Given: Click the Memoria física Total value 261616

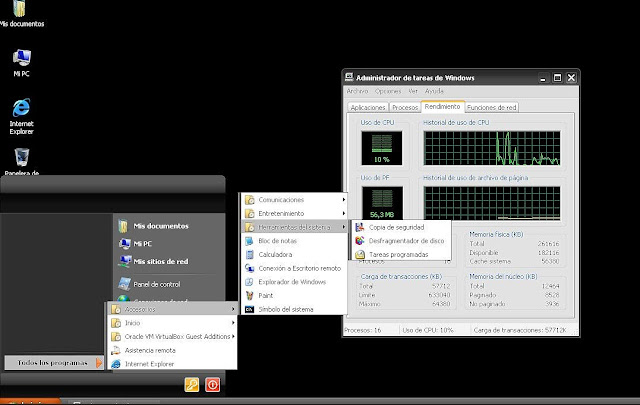Looking at the screenshot, I should pos(548,244).
